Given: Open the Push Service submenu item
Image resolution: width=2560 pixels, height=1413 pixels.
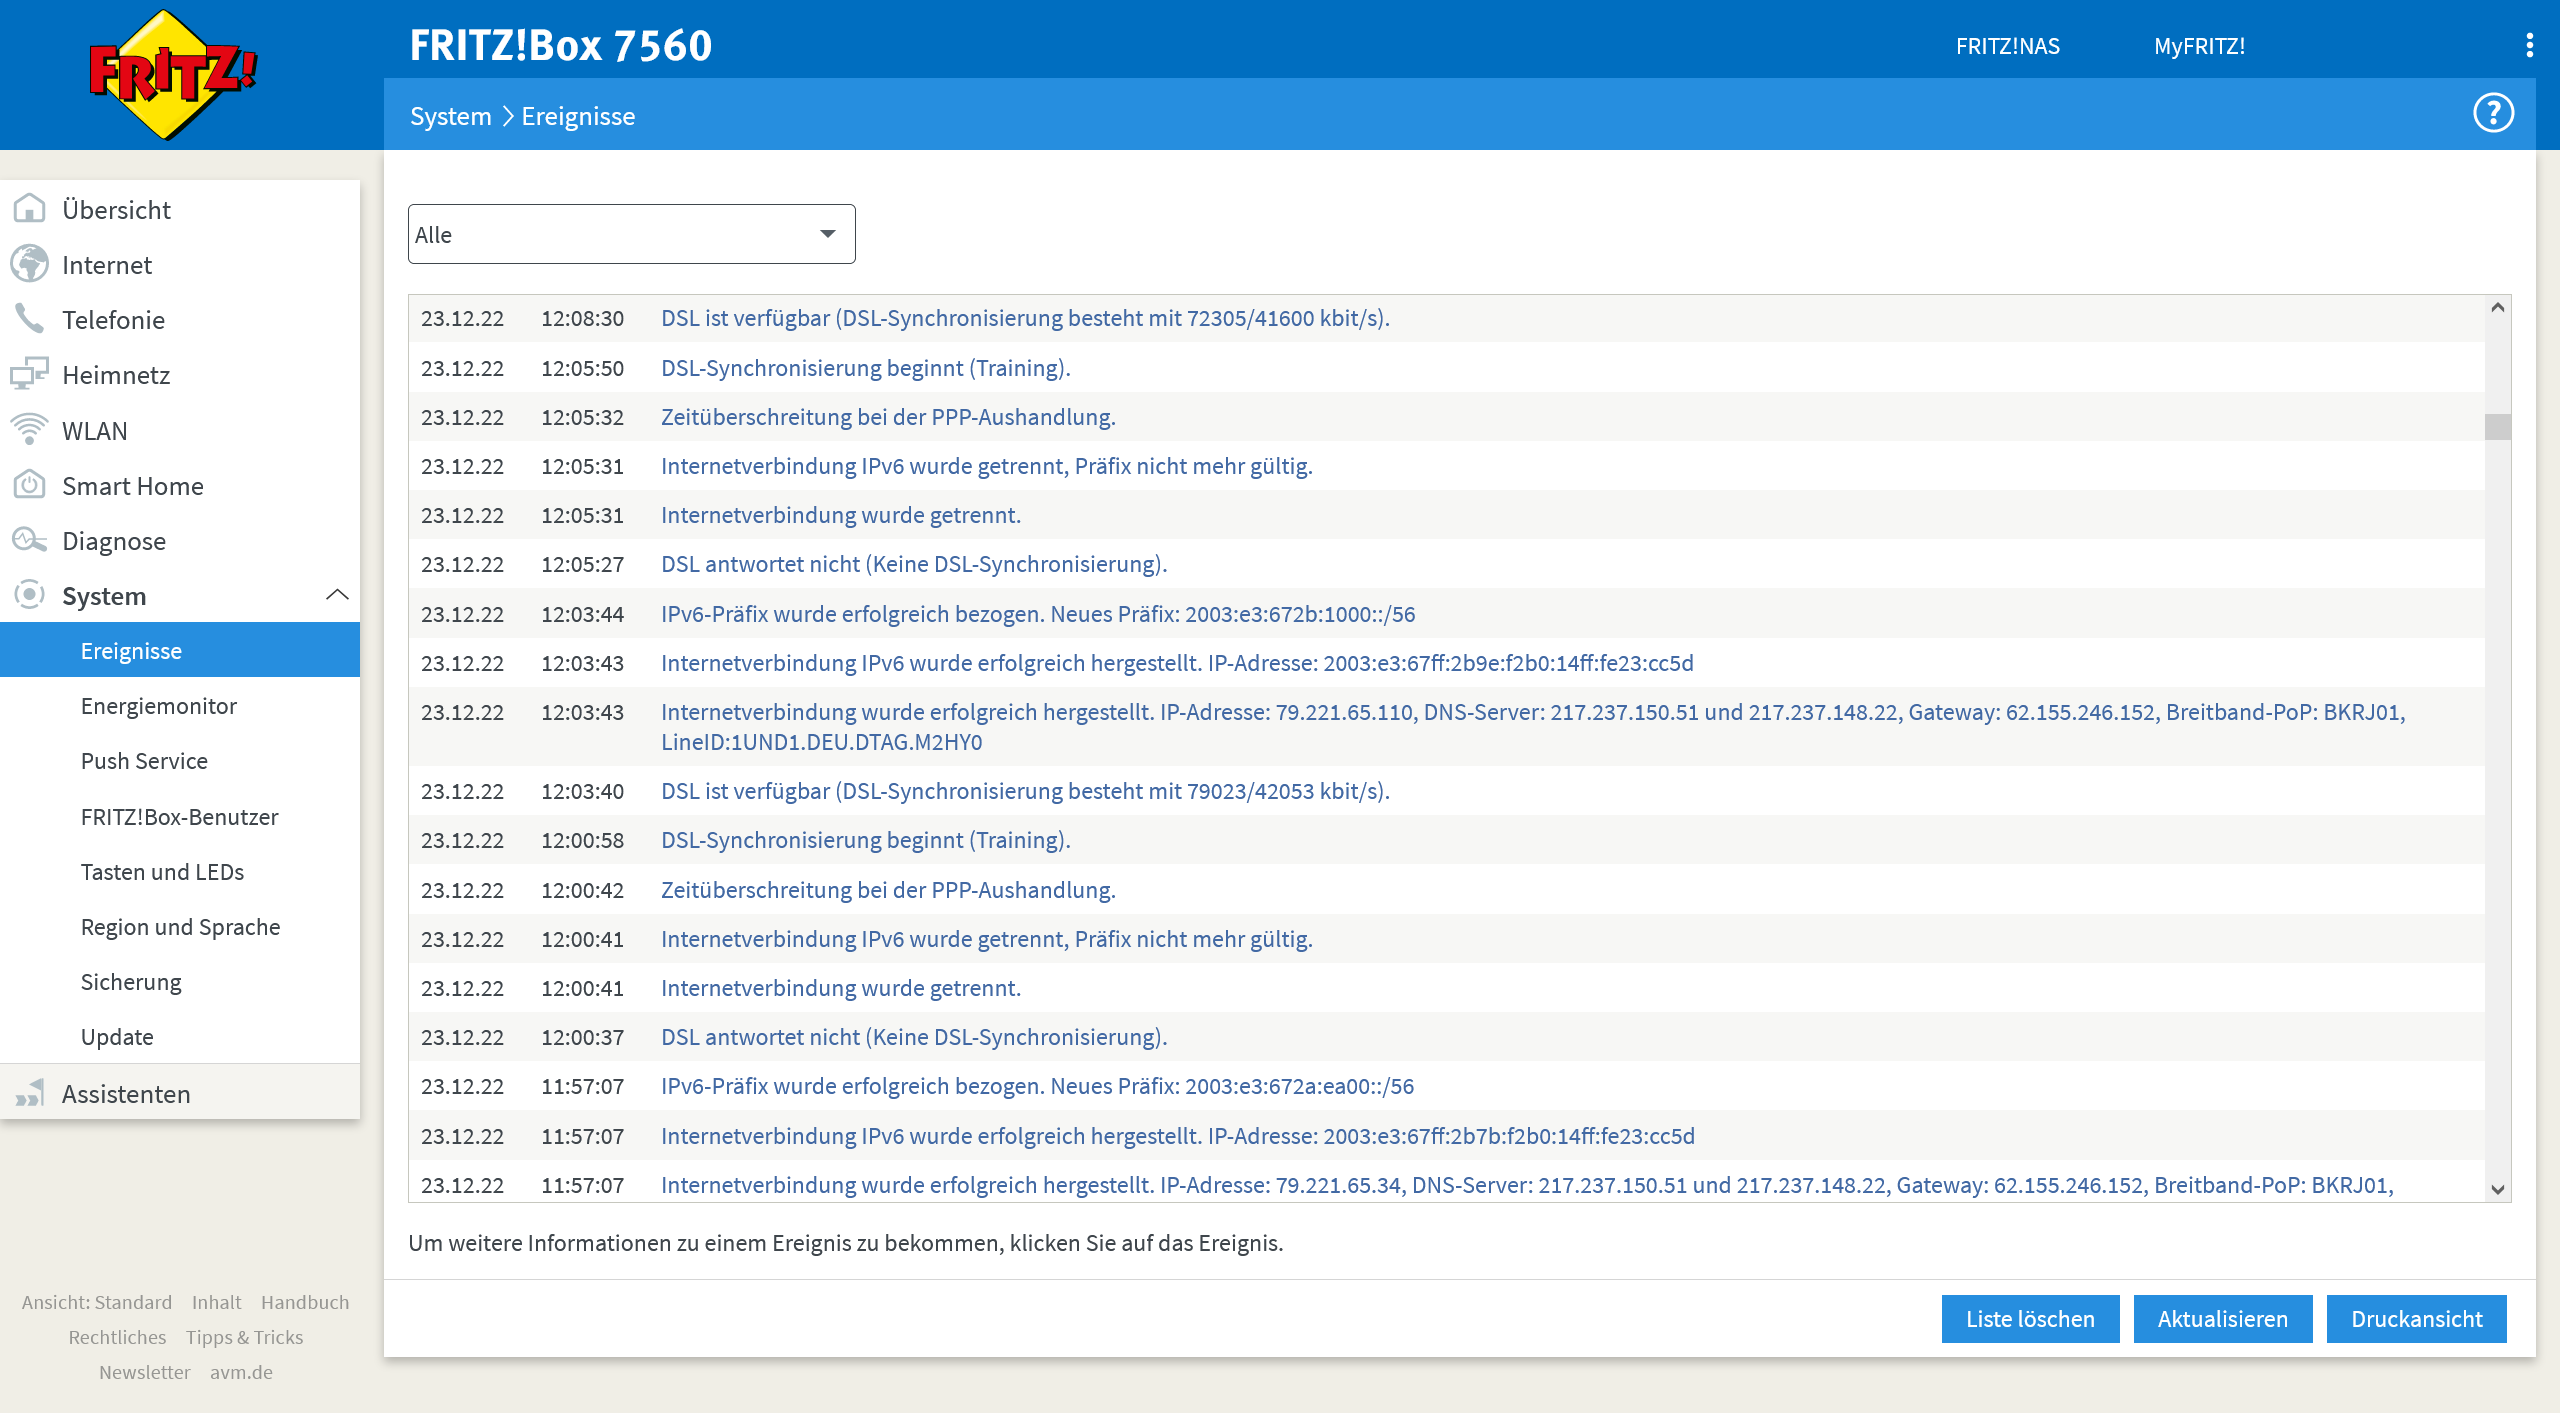Looking at the screenshot, I should pos(144,761).
